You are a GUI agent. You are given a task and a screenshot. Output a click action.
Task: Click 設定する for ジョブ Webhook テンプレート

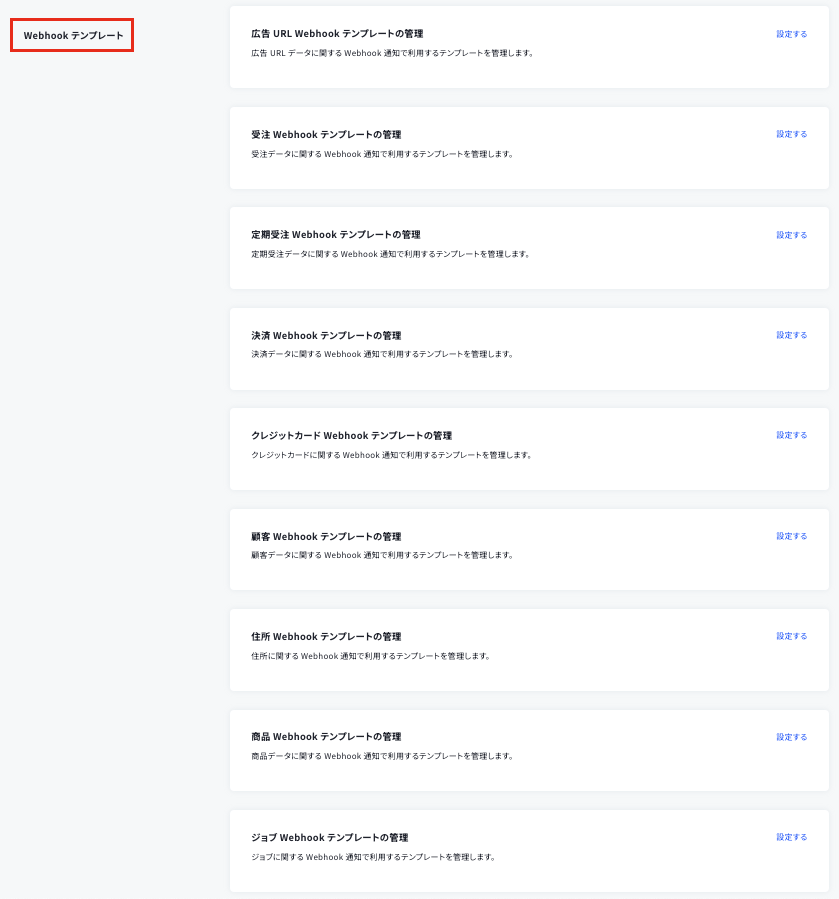click(791, 837)
